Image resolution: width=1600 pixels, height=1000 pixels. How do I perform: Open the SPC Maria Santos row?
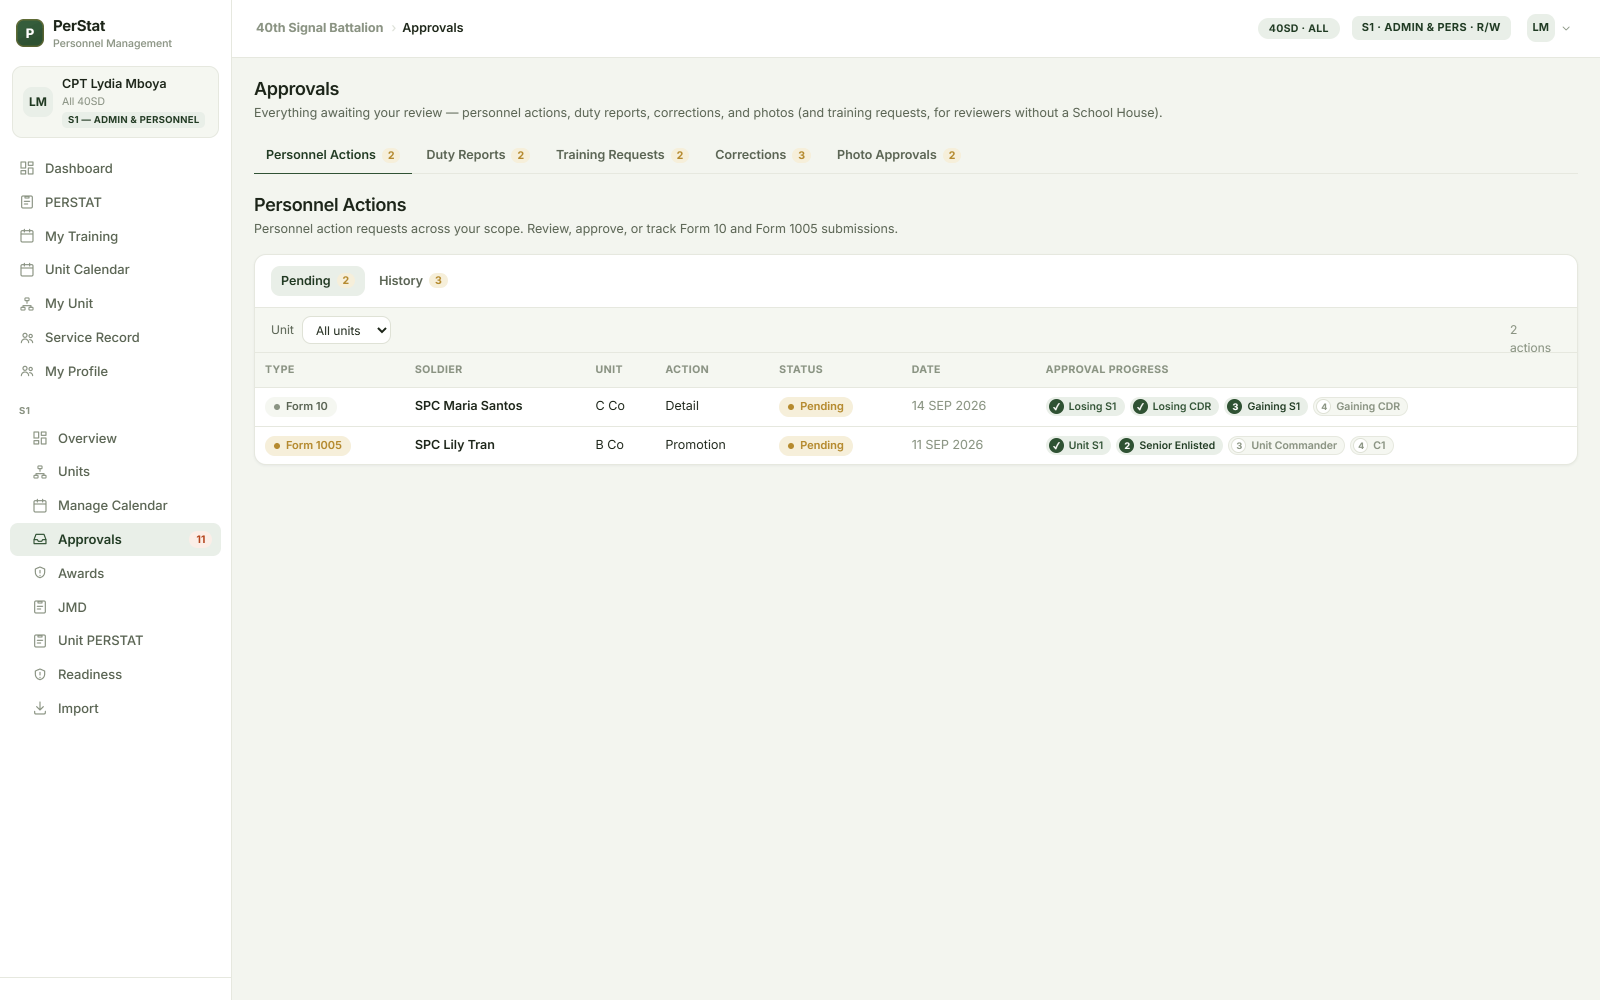[916, 406]
